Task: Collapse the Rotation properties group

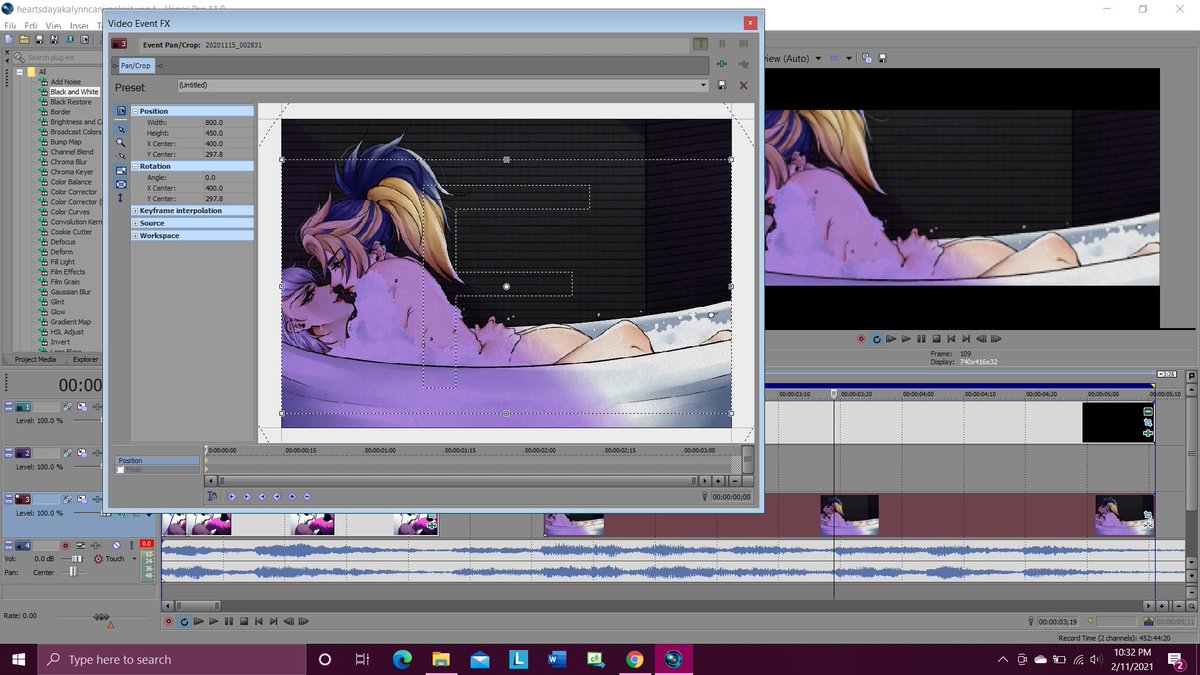Action: point(135,166)
